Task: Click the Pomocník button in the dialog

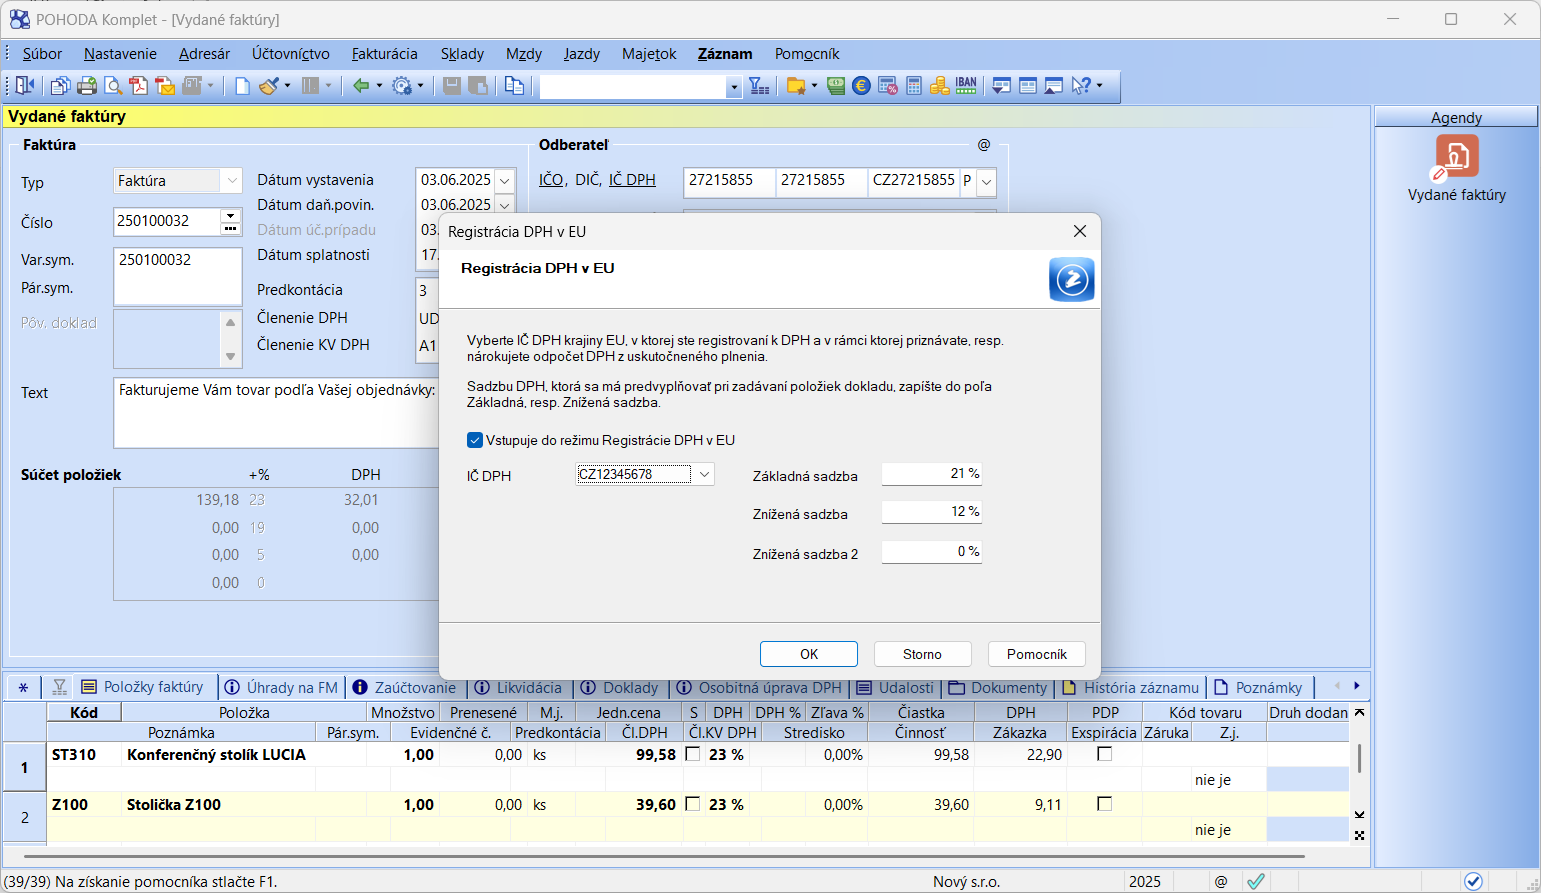Action: (1037, 654)
